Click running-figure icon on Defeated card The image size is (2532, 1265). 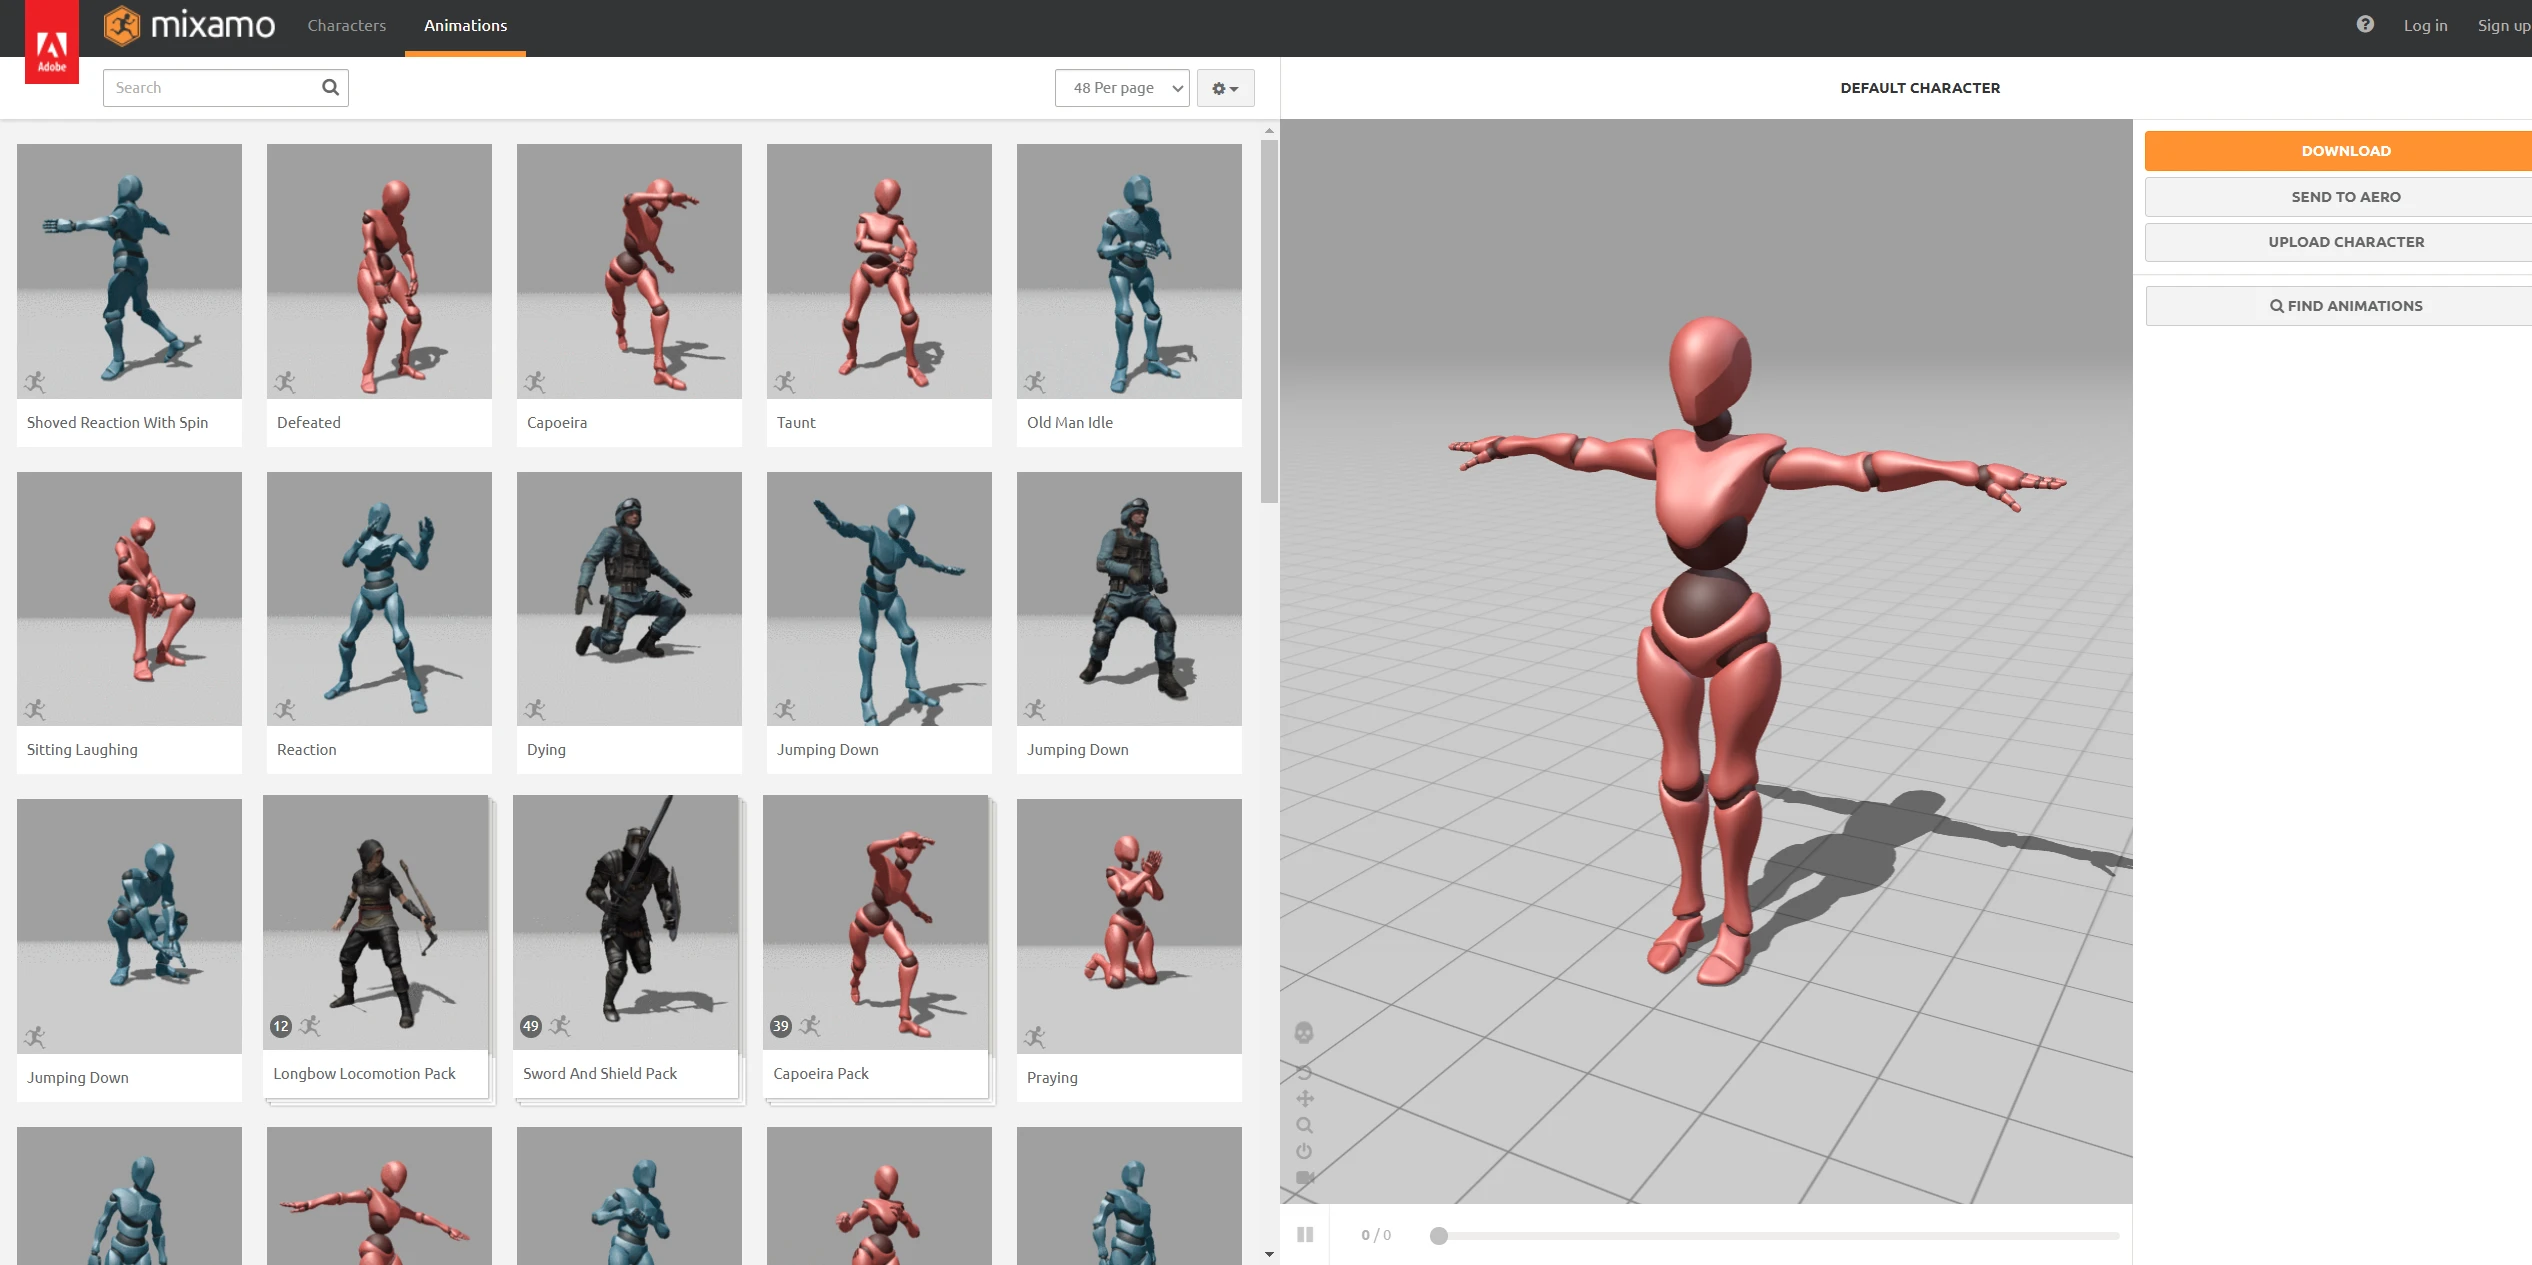(x=285, y=382)
